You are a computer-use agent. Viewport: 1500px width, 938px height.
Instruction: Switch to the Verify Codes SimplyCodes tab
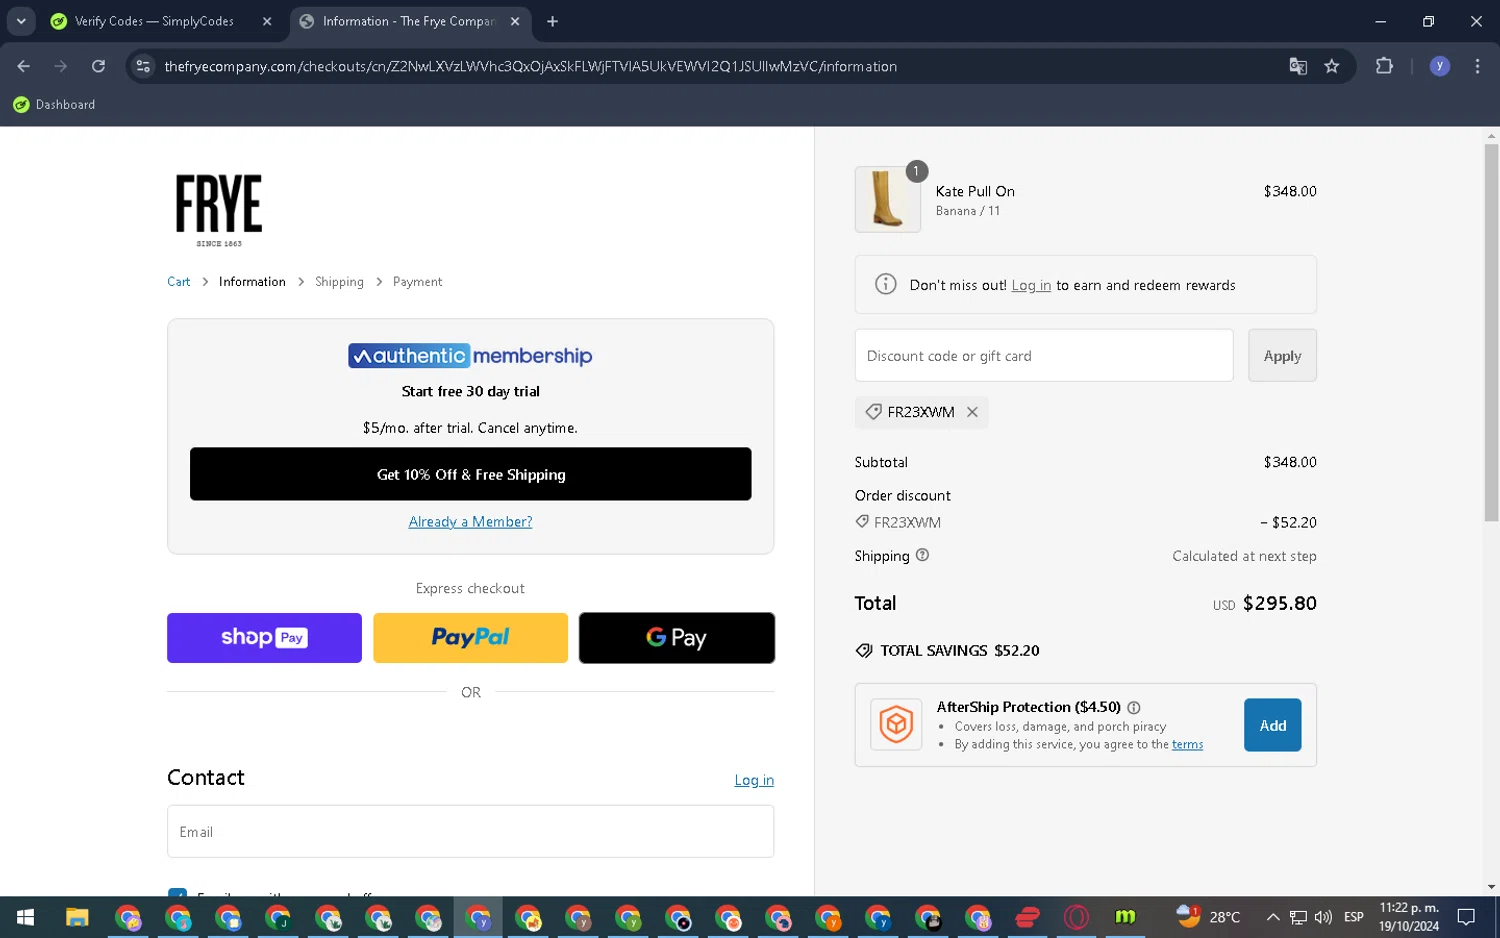pyautogui.click(x=154, y=21)
